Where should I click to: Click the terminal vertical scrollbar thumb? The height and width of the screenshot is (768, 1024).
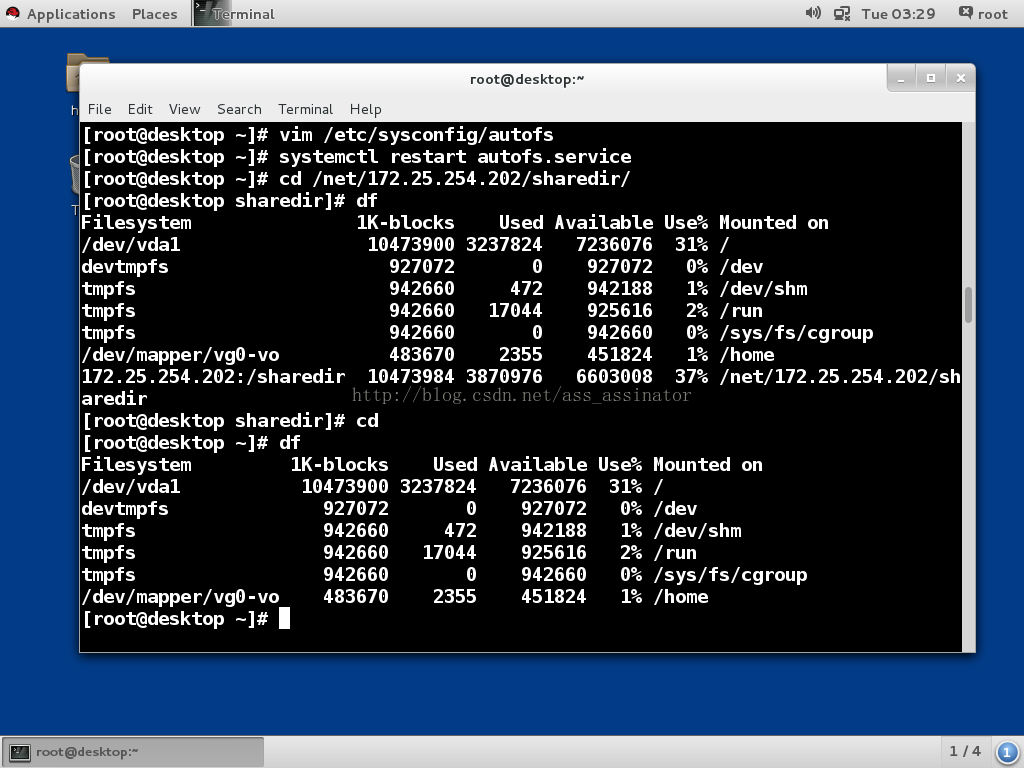(x=968, y=304)
